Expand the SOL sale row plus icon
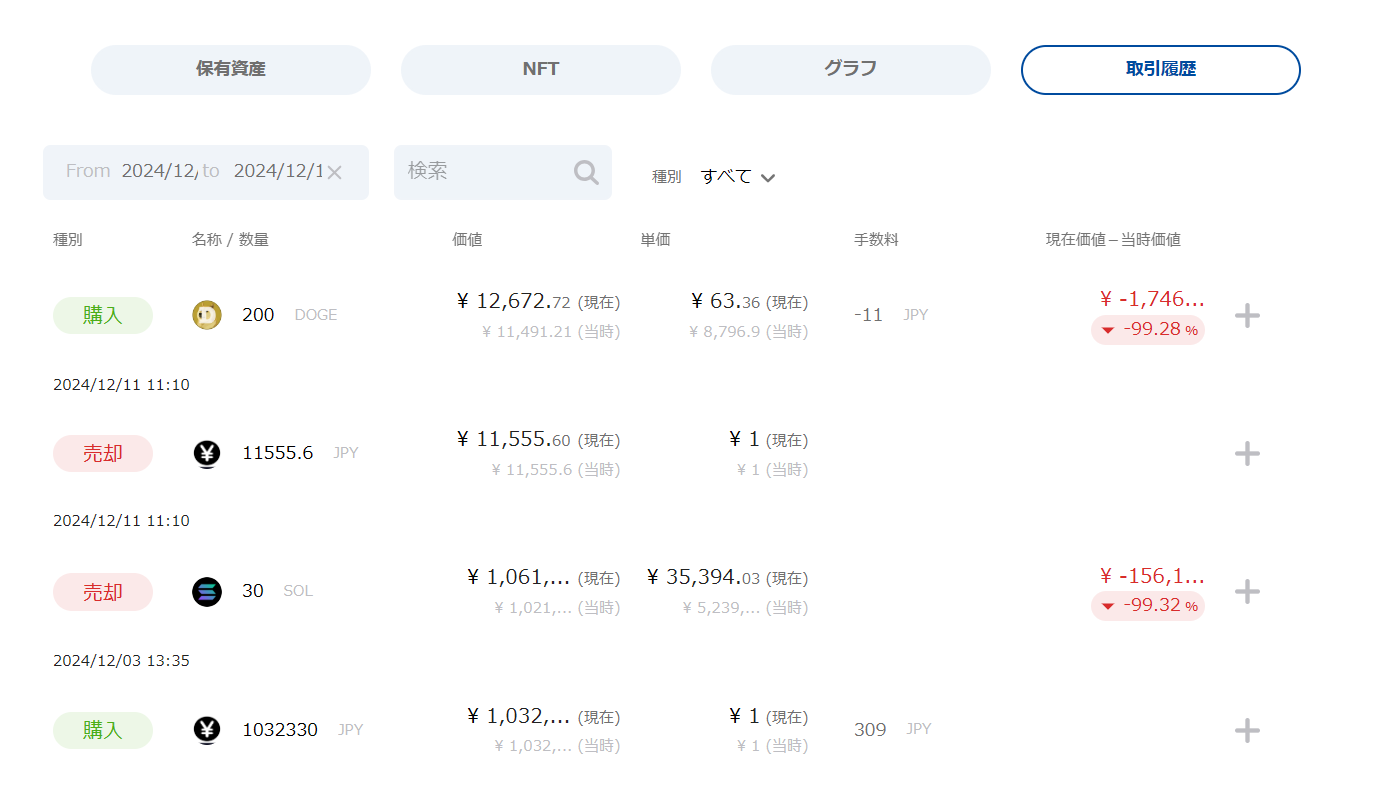Image resolution: width=1386 pixels, height=788 pixels. pyautogui.click(x=1247, y=592)
